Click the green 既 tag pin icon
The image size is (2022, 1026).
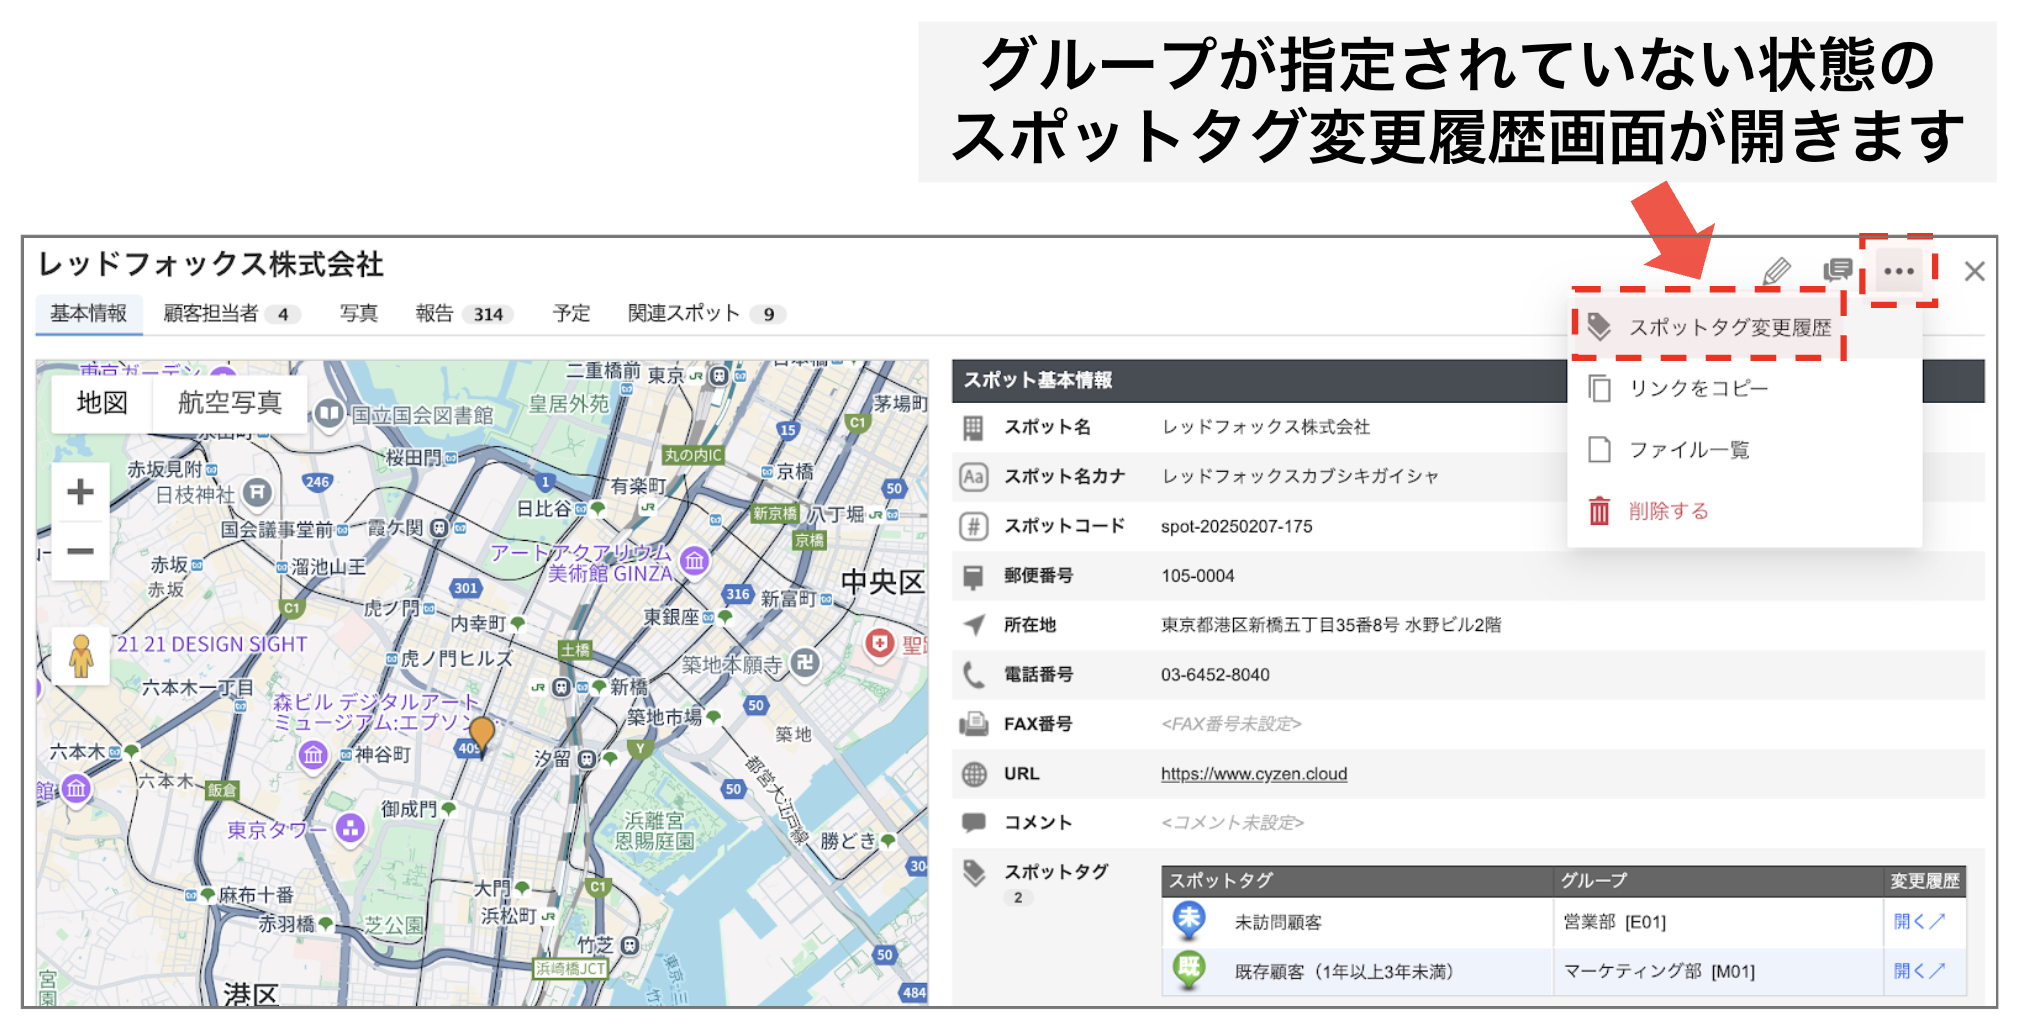coord(1189,970)
